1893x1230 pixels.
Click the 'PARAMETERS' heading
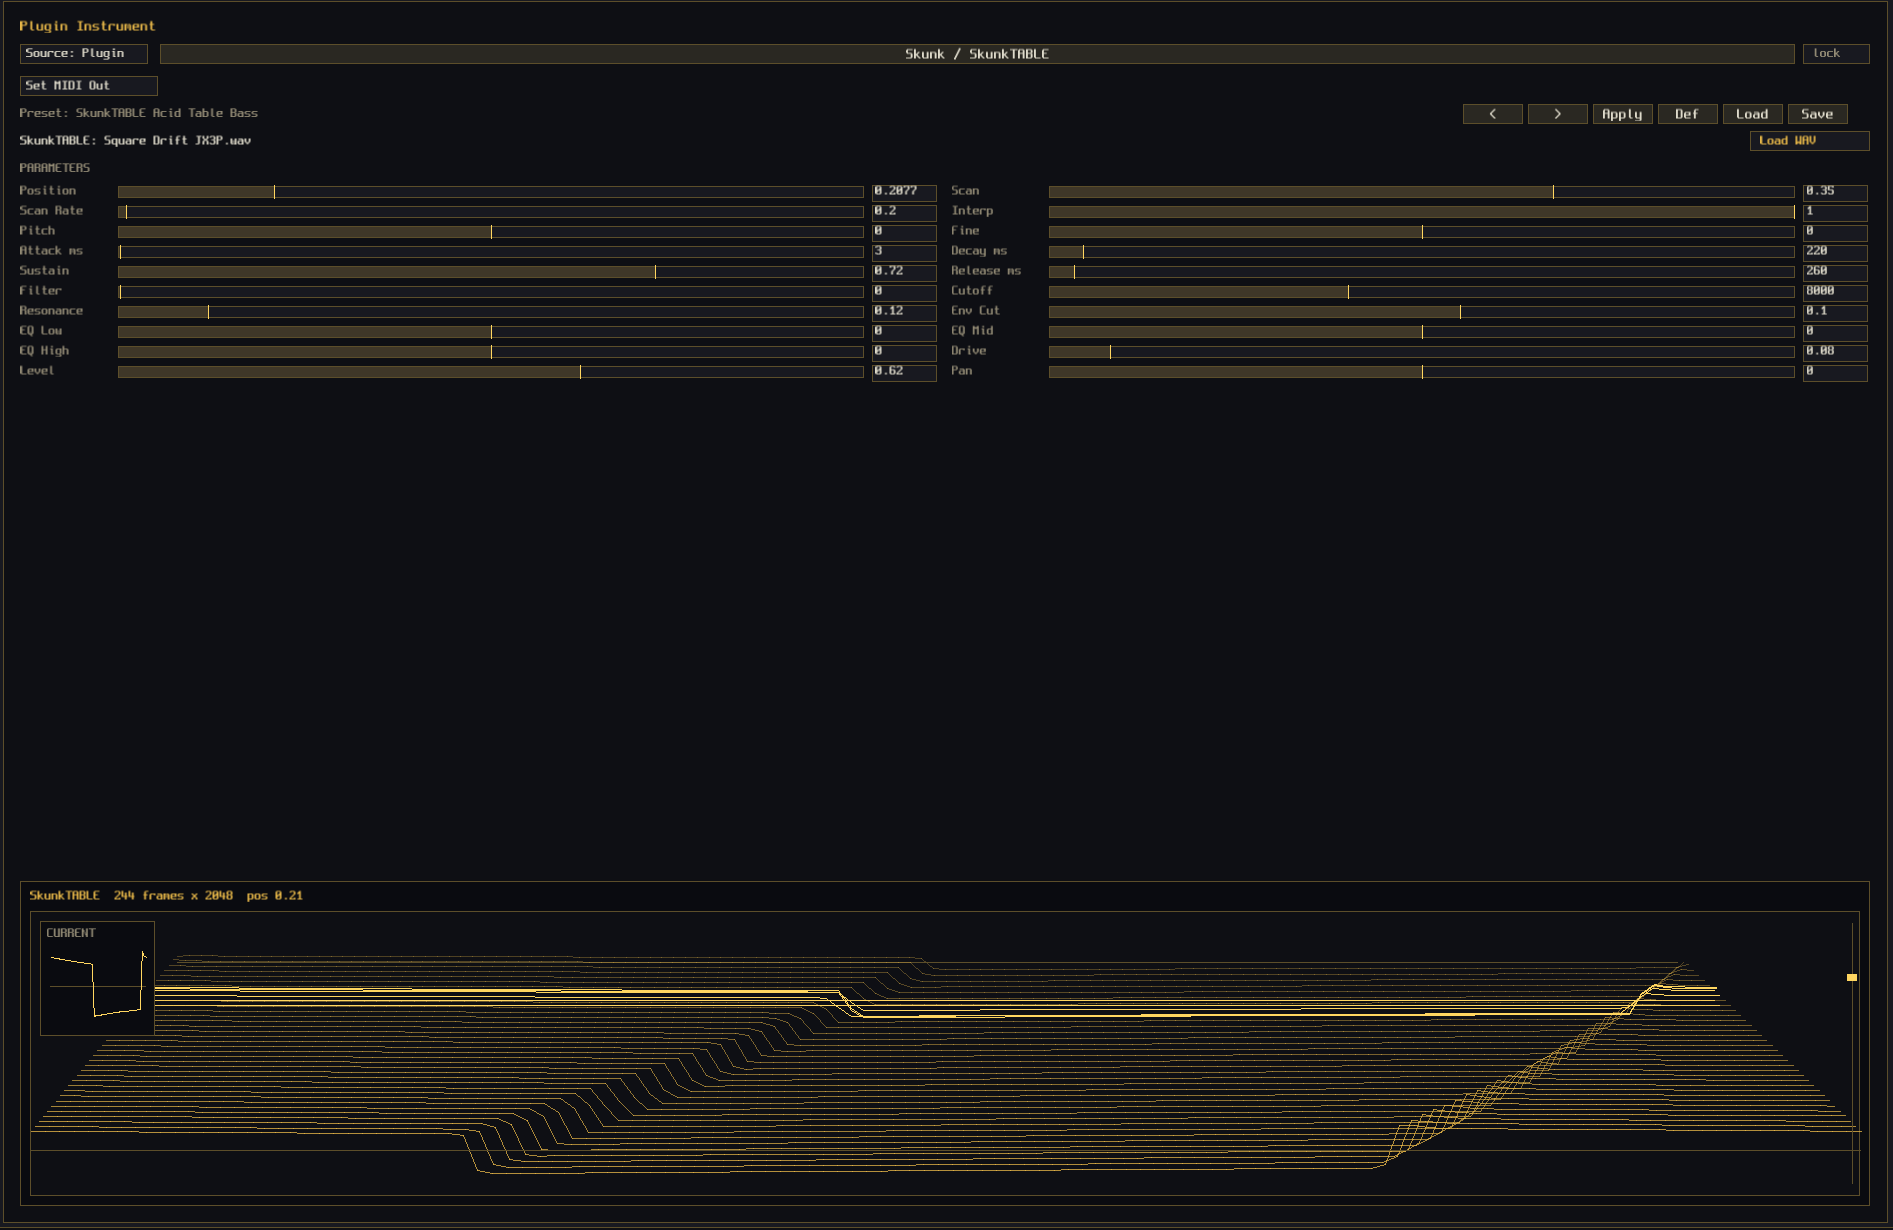[54, 168]
